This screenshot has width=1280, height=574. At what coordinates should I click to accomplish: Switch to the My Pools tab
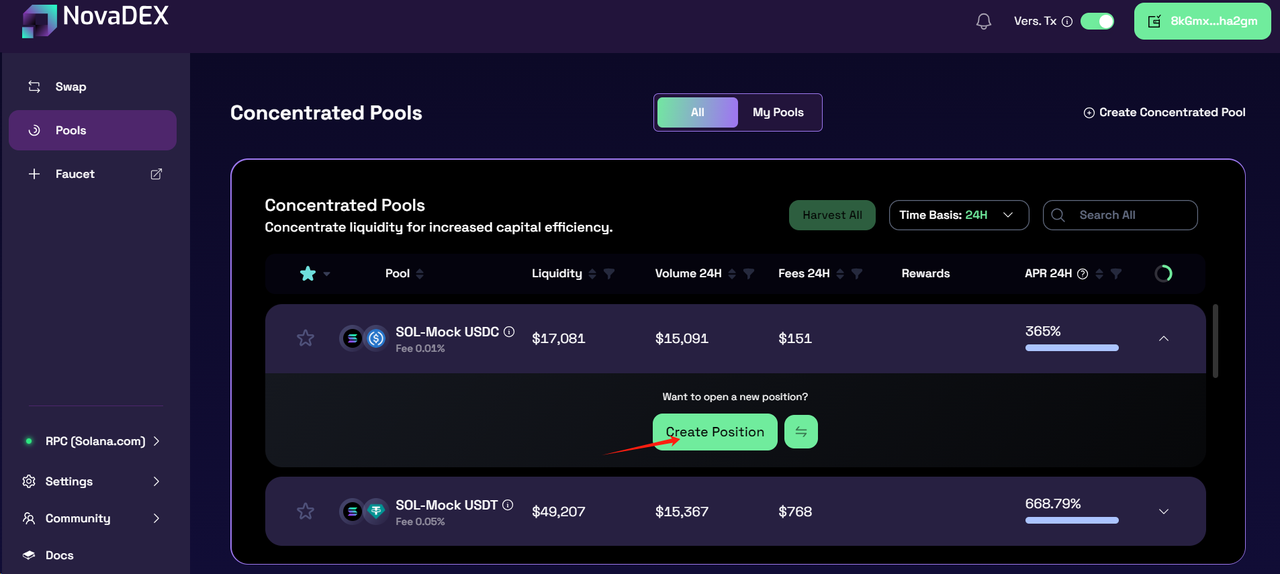[778, 112]
